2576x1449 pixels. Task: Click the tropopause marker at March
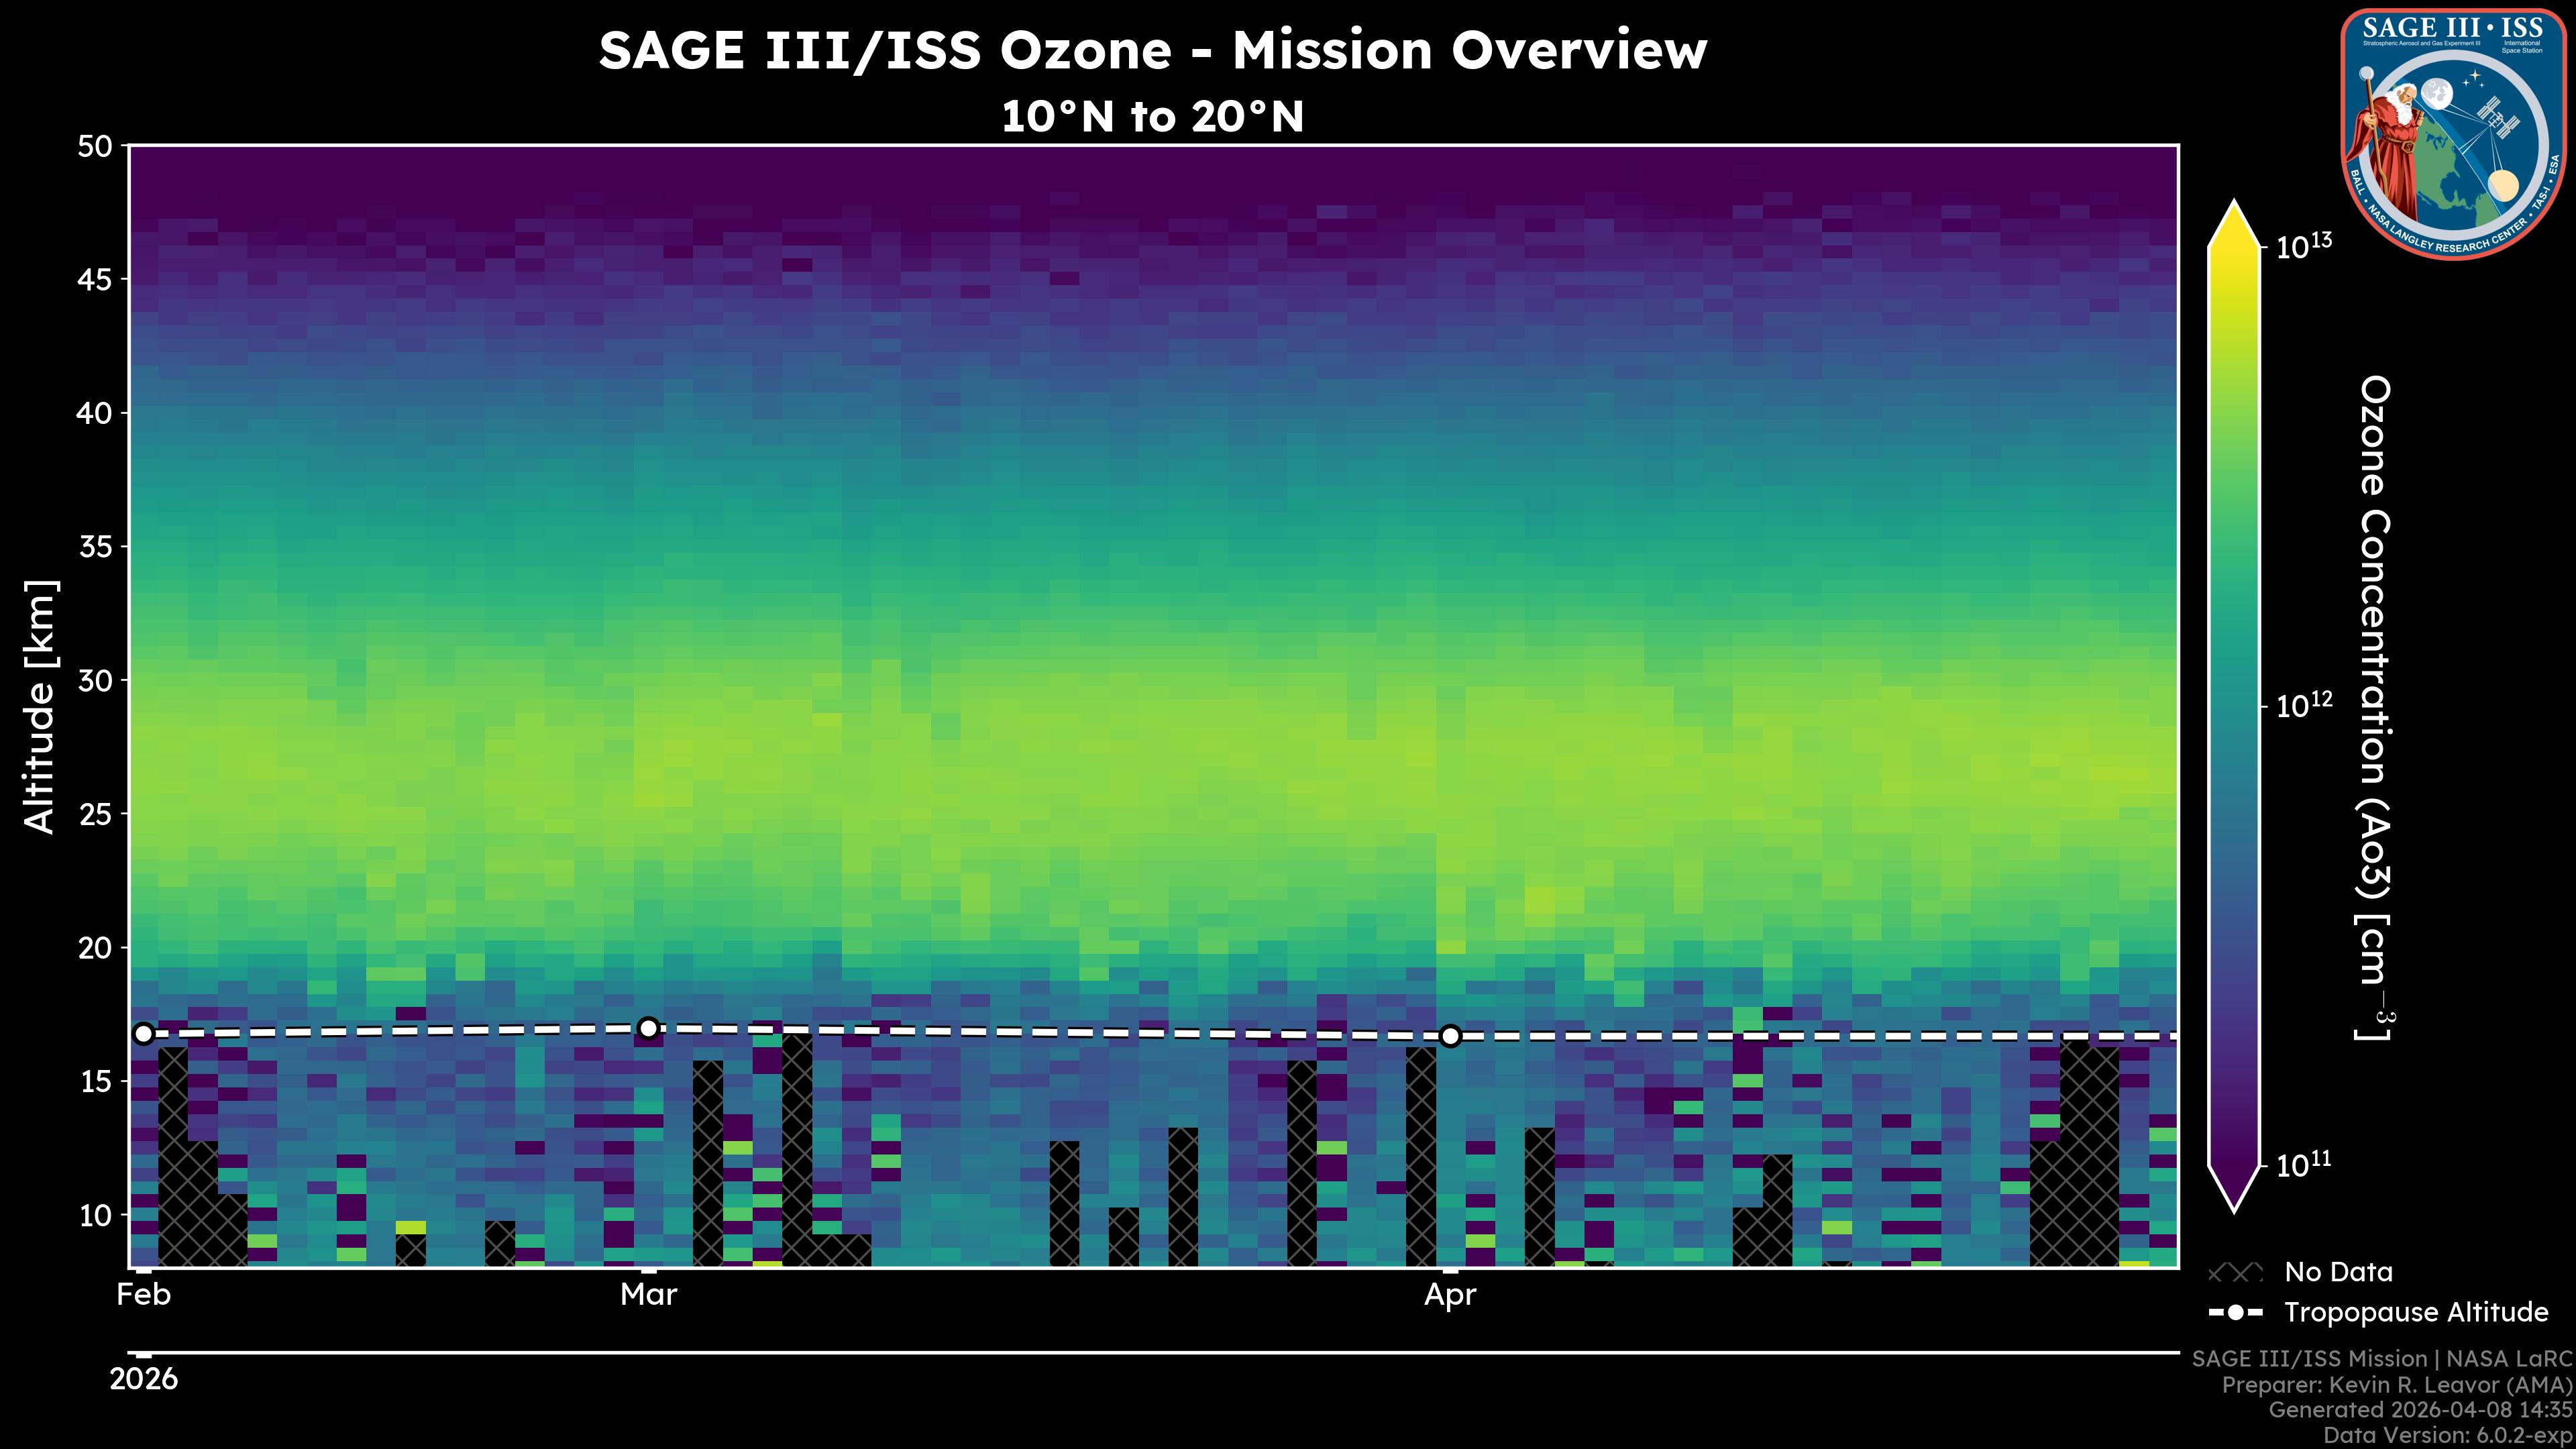pyautogui.click(x=648, y=1028)
